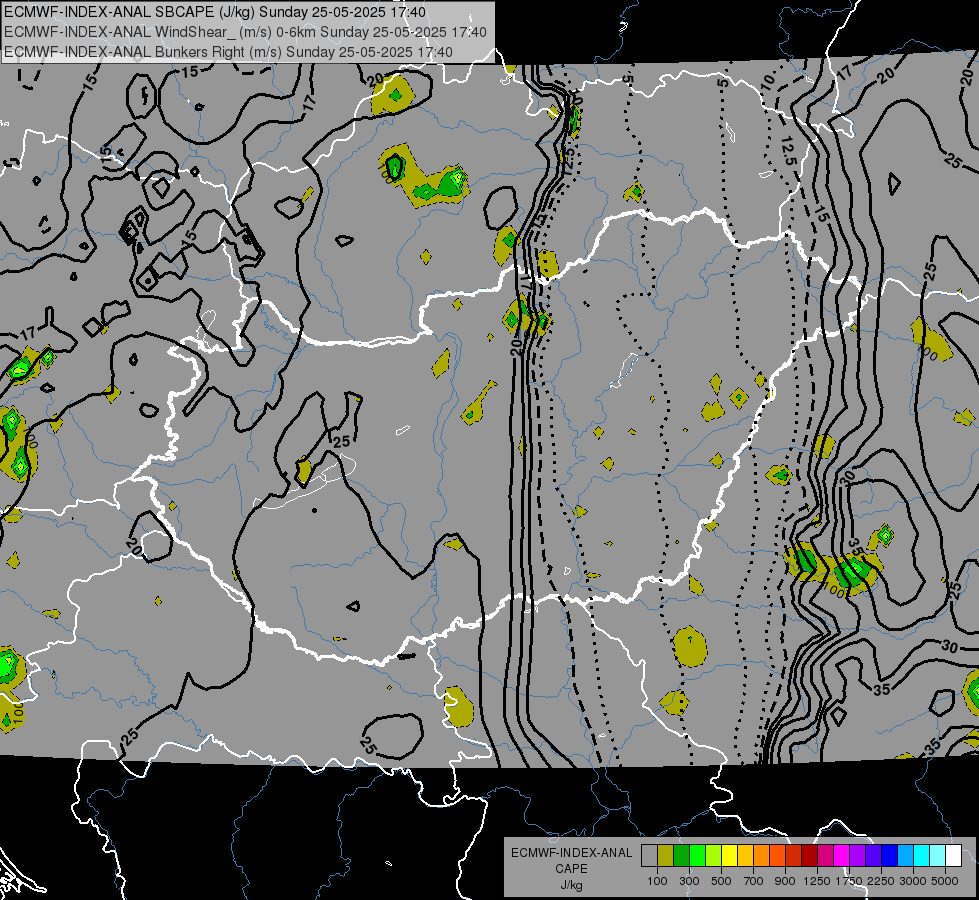Click the 1250 tick label in legend
Image resolution: width=979 pixels, height=900 pixels.
click(817, 881)
